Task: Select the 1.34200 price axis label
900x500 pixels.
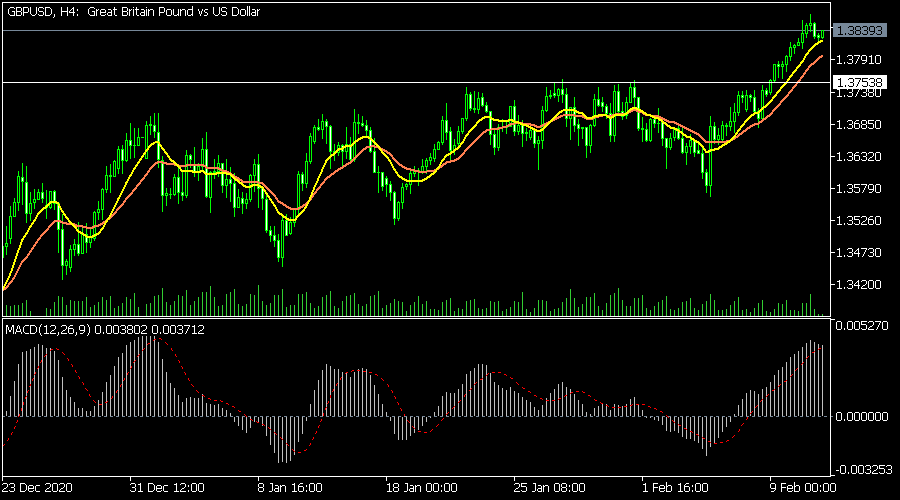Action: pyautogui.click(x=860, y=284)
